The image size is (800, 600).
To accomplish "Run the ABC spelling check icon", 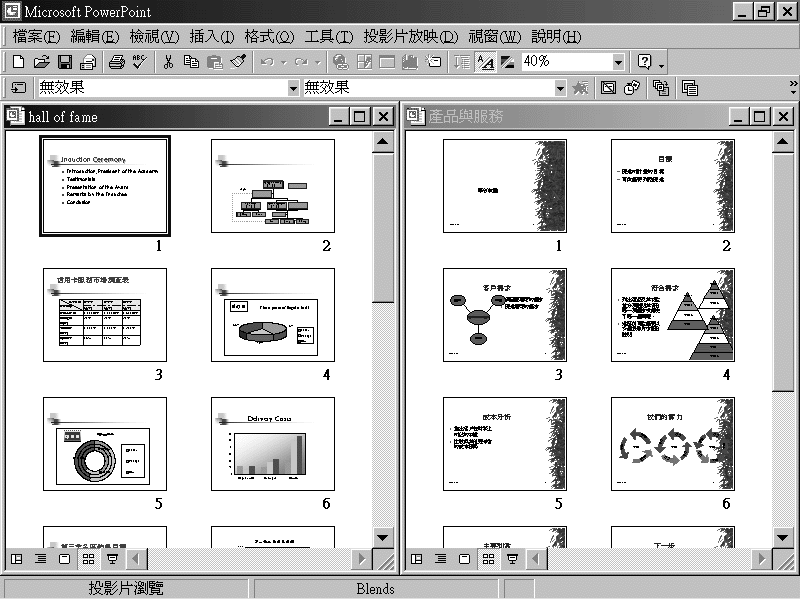I will coord(139,62).
